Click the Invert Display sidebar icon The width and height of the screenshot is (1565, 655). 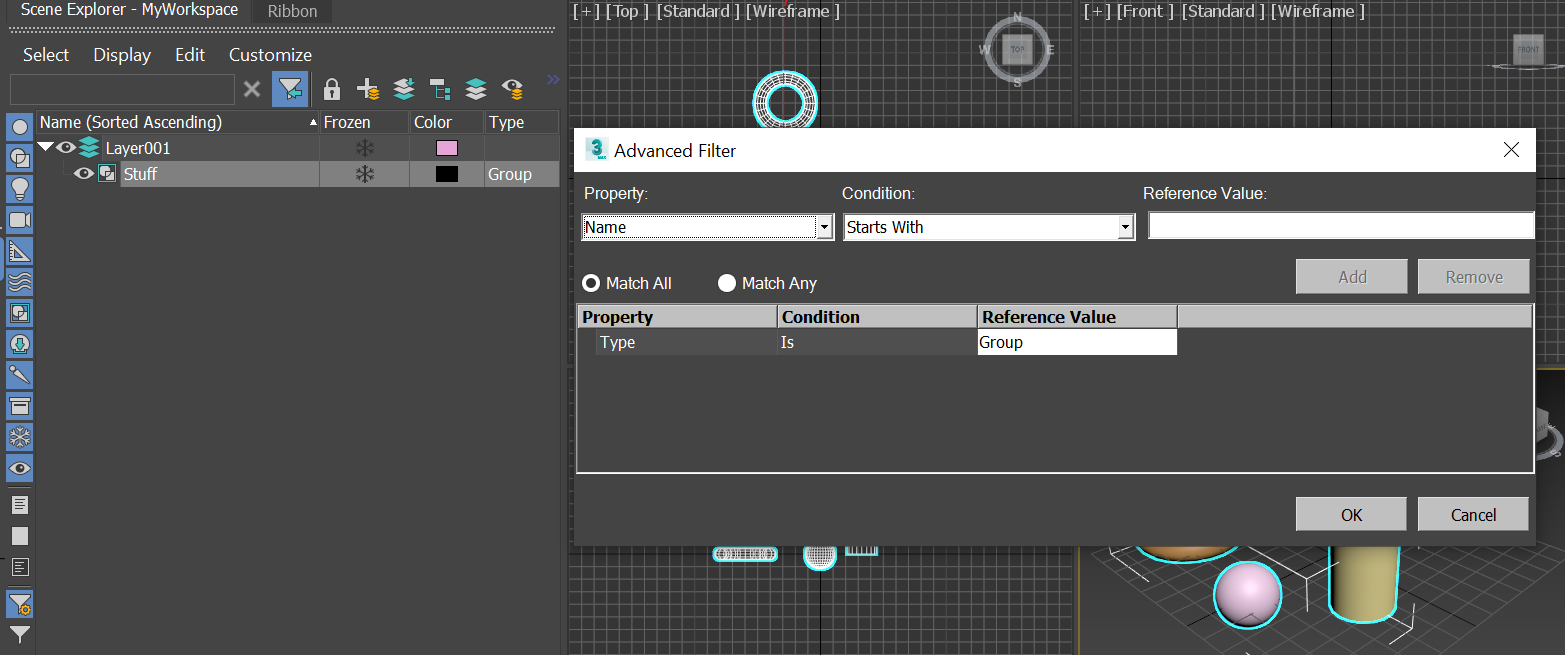tap(20, 567)
